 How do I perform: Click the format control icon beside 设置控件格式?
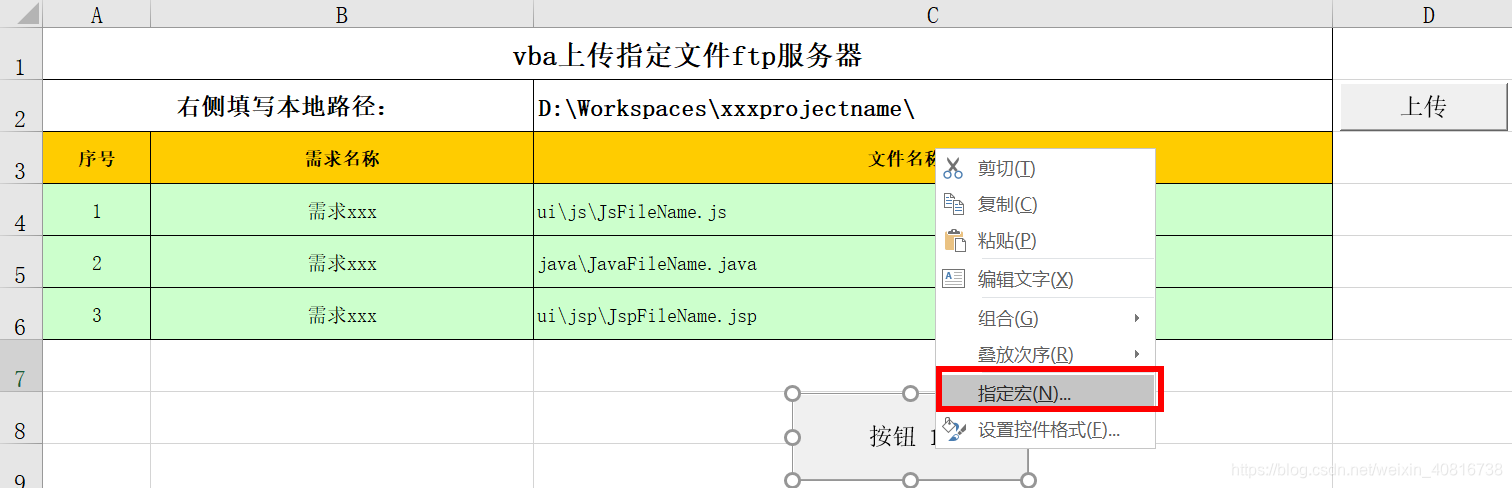tap(953, 430)
